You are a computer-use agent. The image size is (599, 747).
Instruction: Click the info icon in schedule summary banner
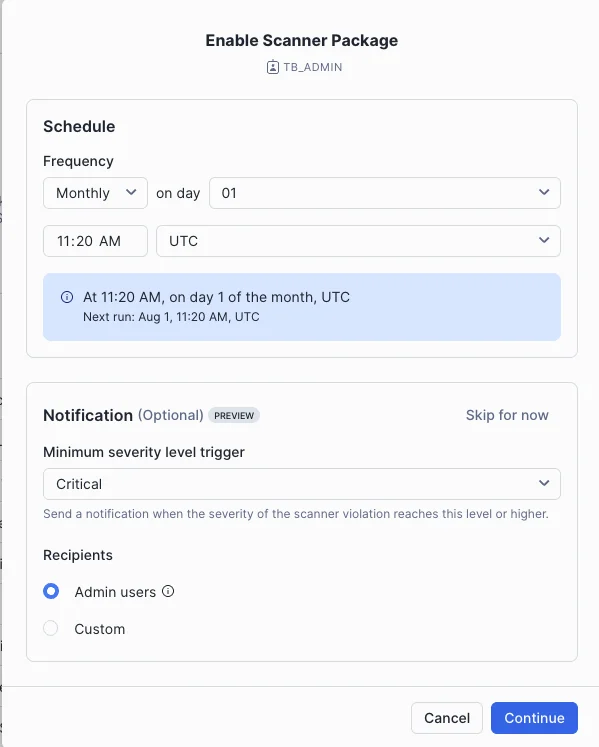[x=67, y=297]
